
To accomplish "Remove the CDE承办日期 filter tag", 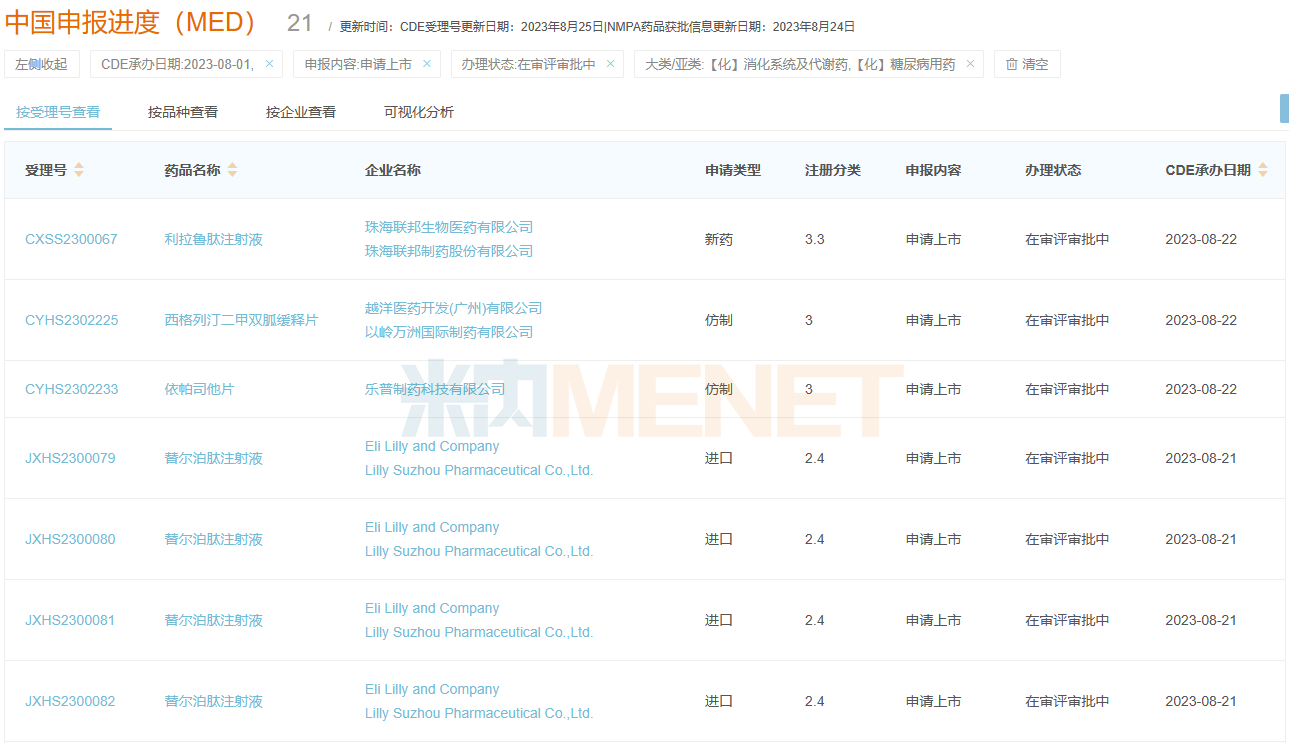I will click(269, 64).
